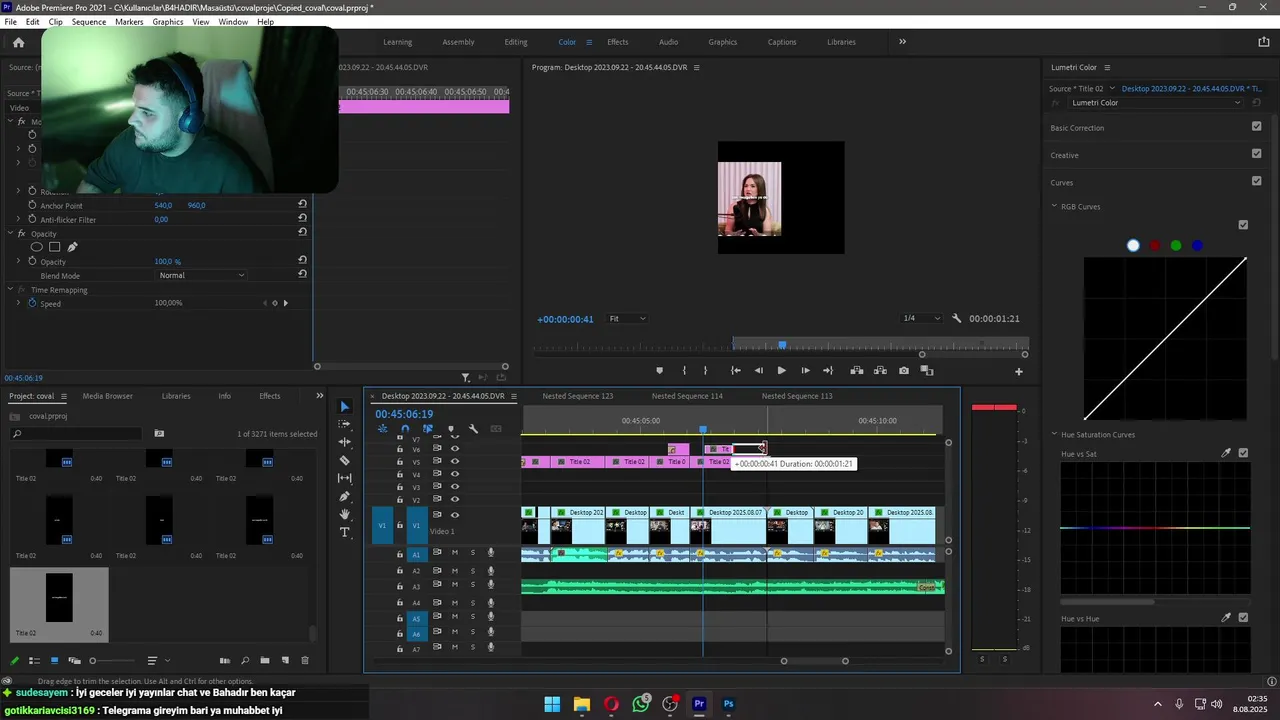The height and width of the screenshot is (720, 1280).
Task: Open Blend Mode Normal dropdown
Action: pyautogui.click(x=201, y=275)
